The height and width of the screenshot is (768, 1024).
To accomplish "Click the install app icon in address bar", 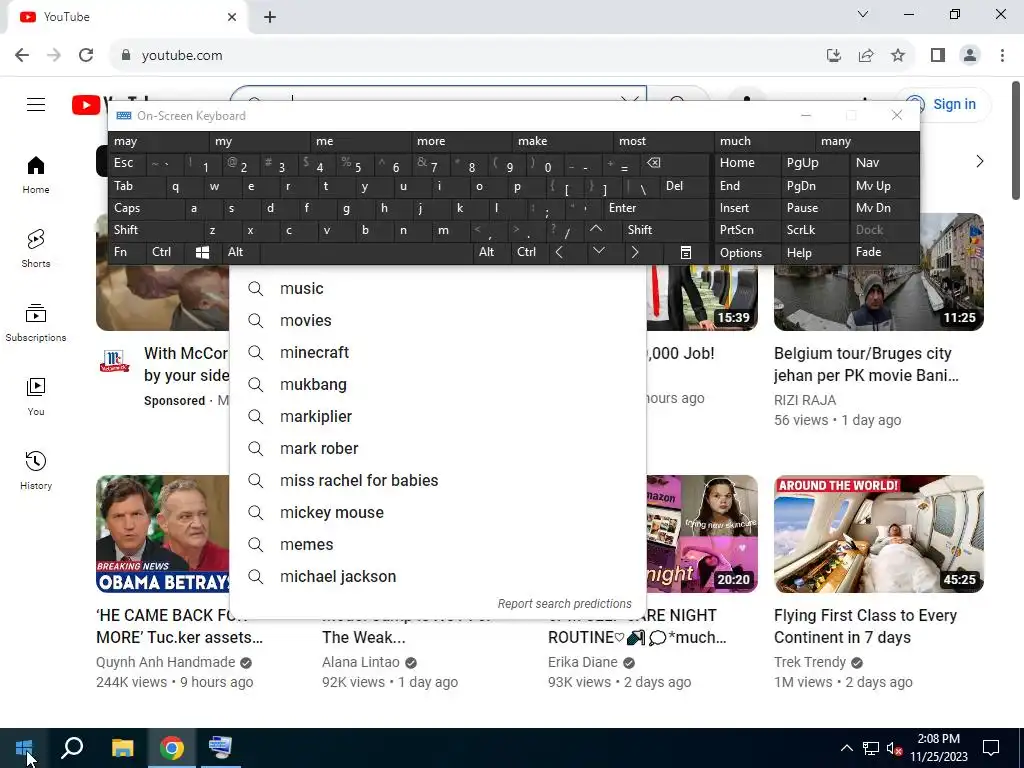I will coord(833,56).
